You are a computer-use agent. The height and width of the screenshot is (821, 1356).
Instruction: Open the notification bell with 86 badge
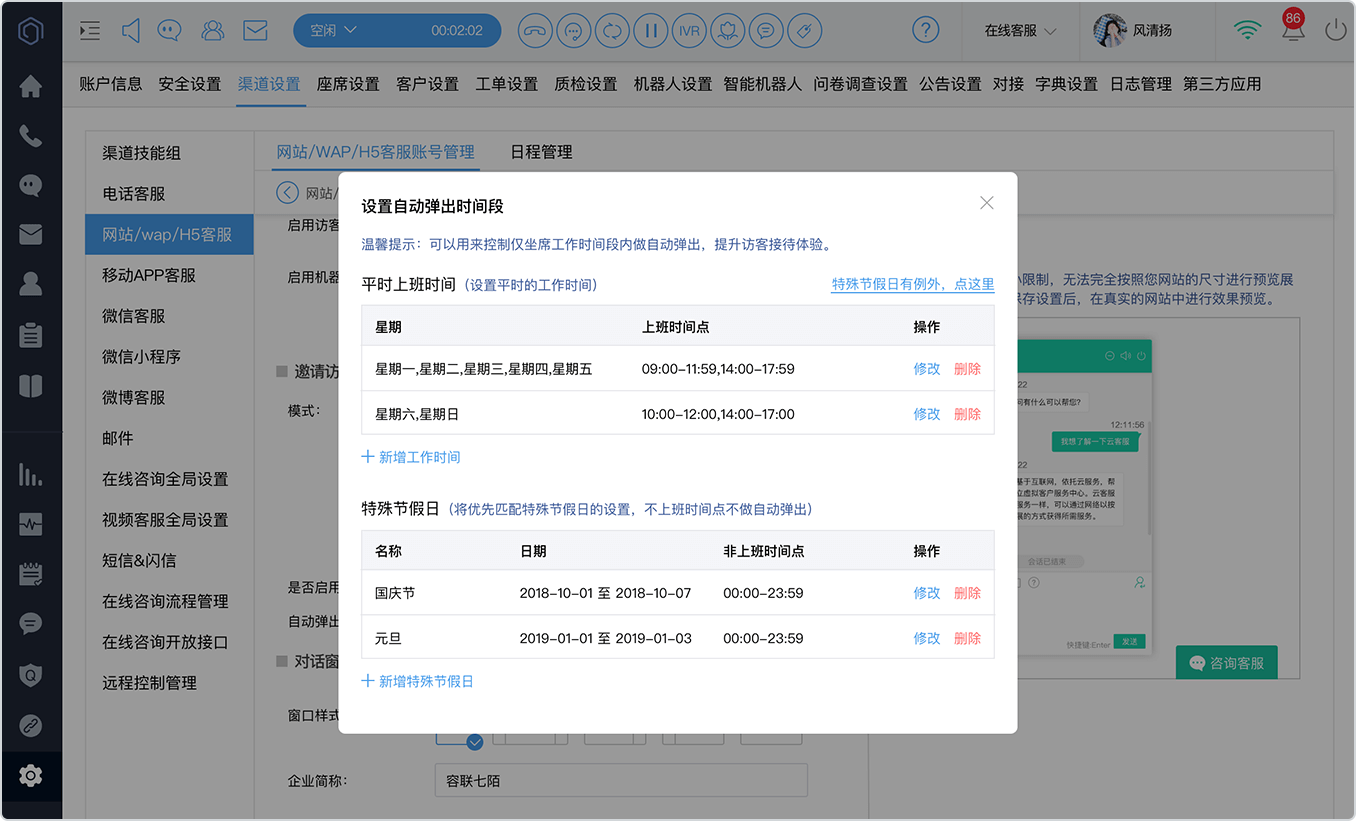point(1292,28)
